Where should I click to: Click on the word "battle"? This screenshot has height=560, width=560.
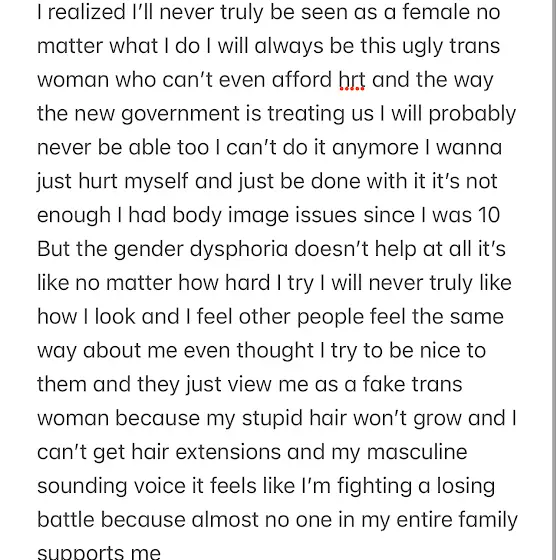[x=66, y=520]
